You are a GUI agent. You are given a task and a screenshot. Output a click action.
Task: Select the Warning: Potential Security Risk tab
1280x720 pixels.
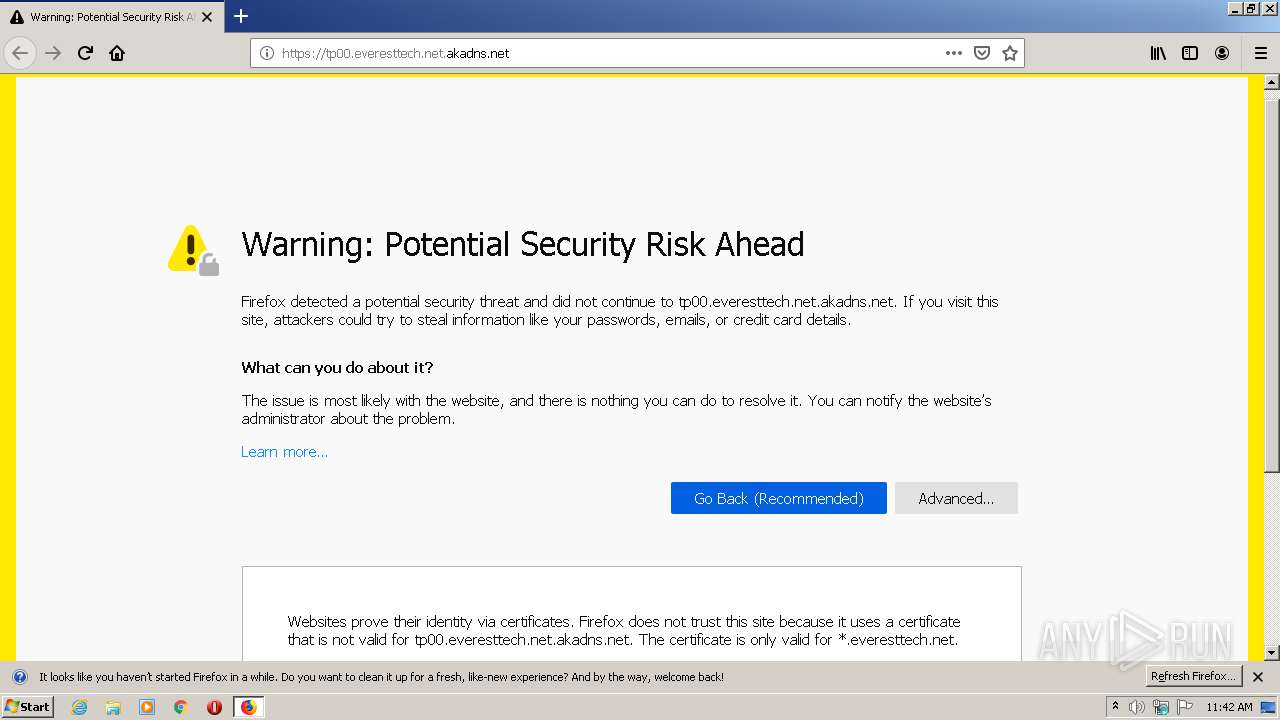click(105, 17)
